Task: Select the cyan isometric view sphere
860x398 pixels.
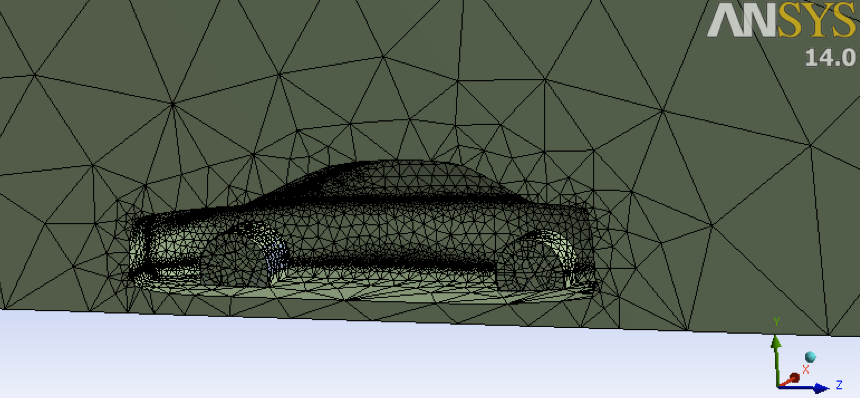Action: [x=810, y=357]
